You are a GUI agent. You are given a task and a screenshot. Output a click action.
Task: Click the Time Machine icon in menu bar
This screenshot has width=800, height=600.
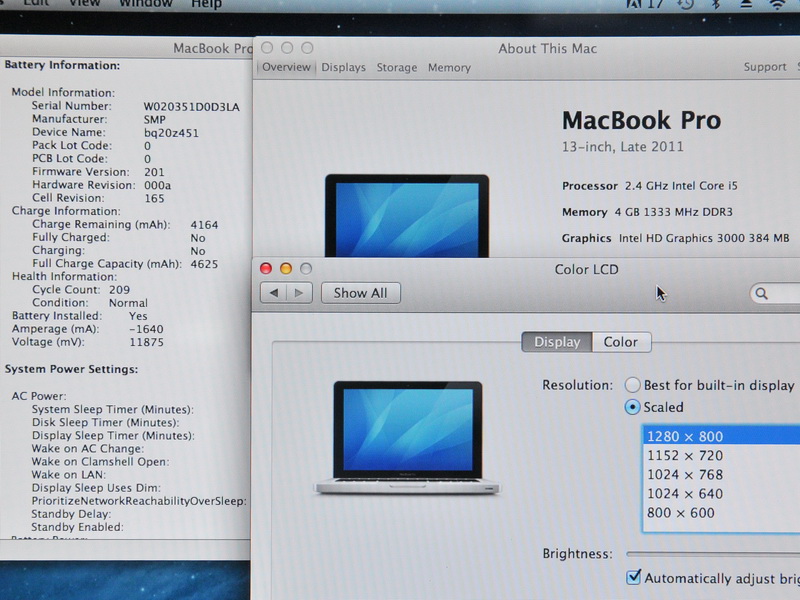pyautogui.click(x=686, y=4)
